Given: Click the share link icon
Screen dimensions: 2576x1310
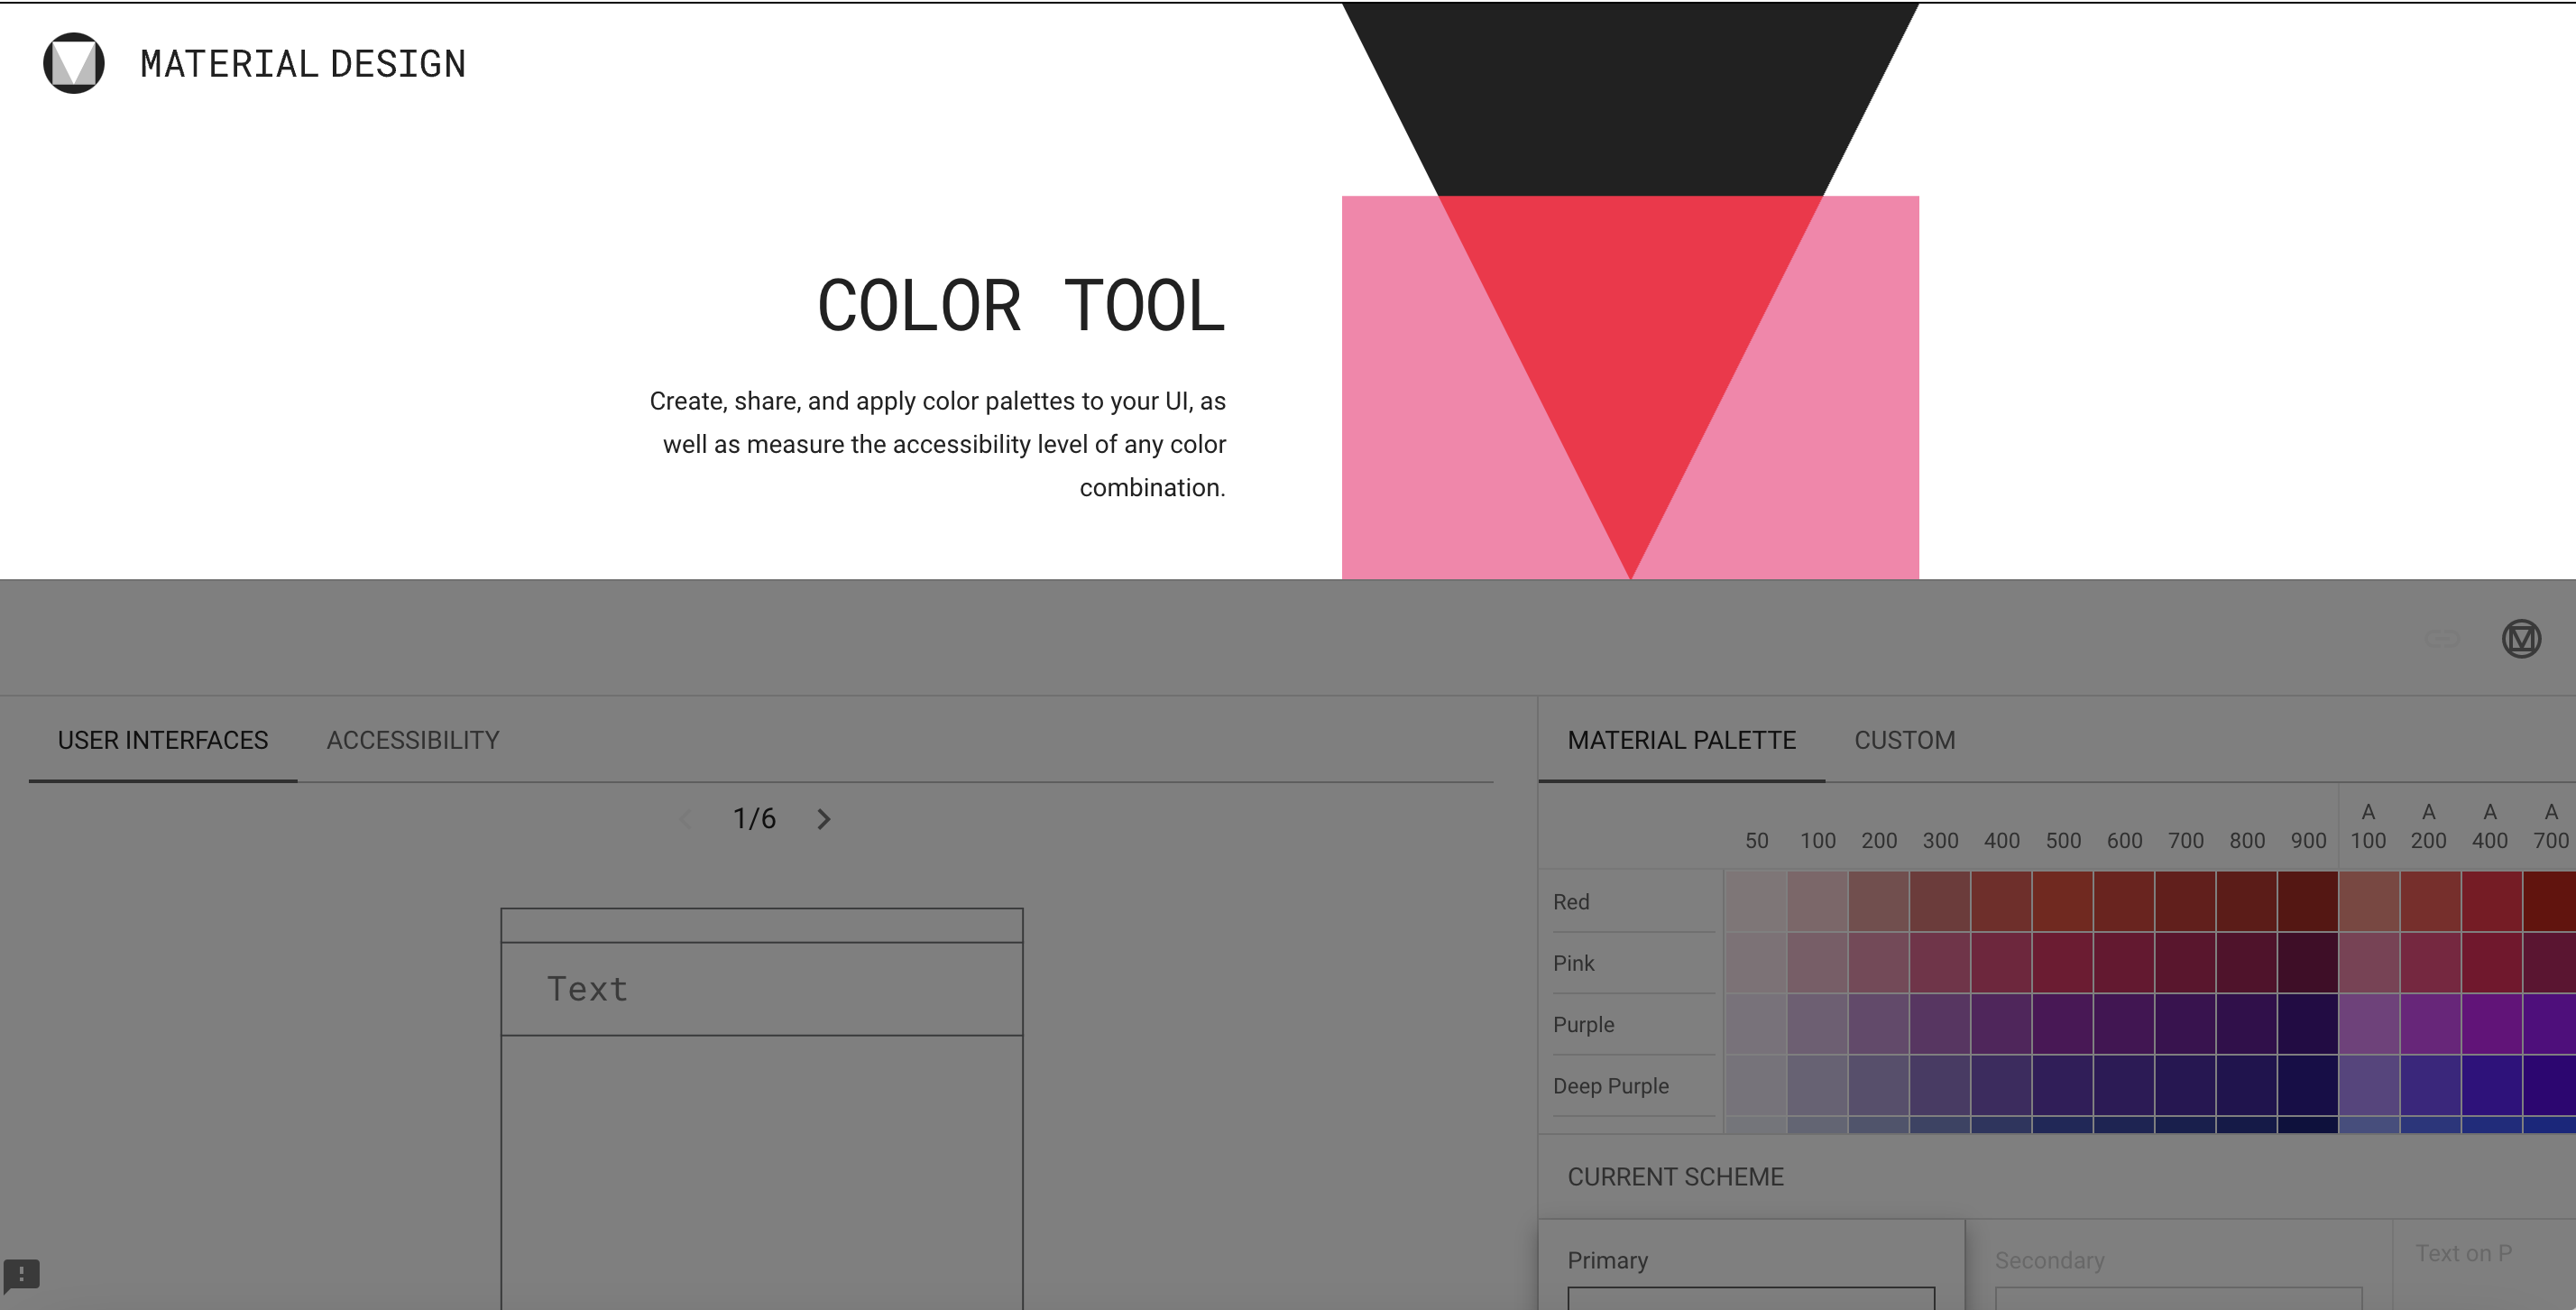Looking at the screenshot, I should coord(2442,638).
